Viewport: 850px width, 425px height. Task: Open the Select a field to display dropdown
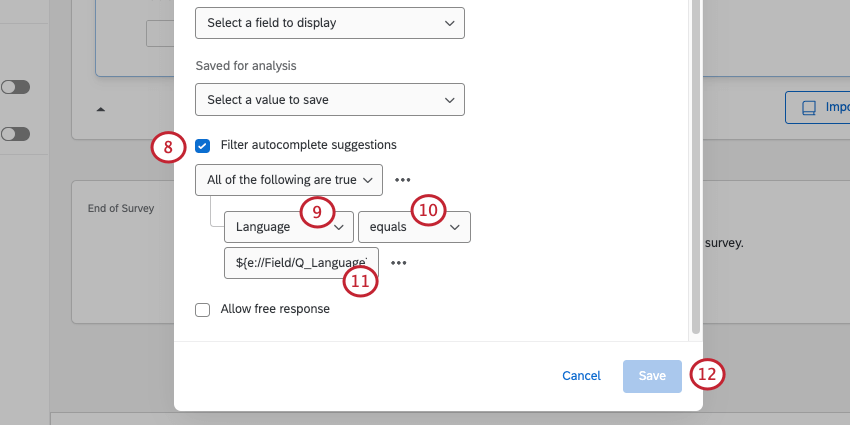pos(330,22)
